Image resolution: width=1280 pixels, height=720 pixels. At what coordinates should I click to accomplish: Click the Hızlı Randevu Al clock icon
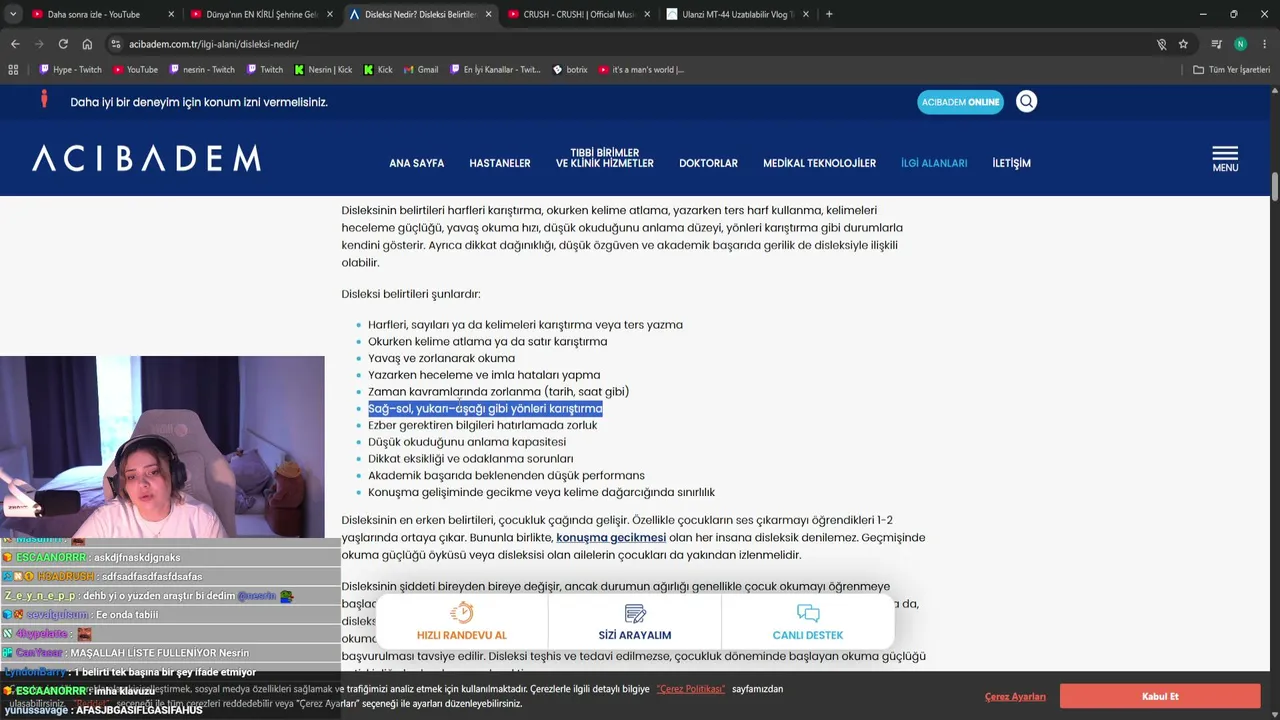click(x=461, y=613)
